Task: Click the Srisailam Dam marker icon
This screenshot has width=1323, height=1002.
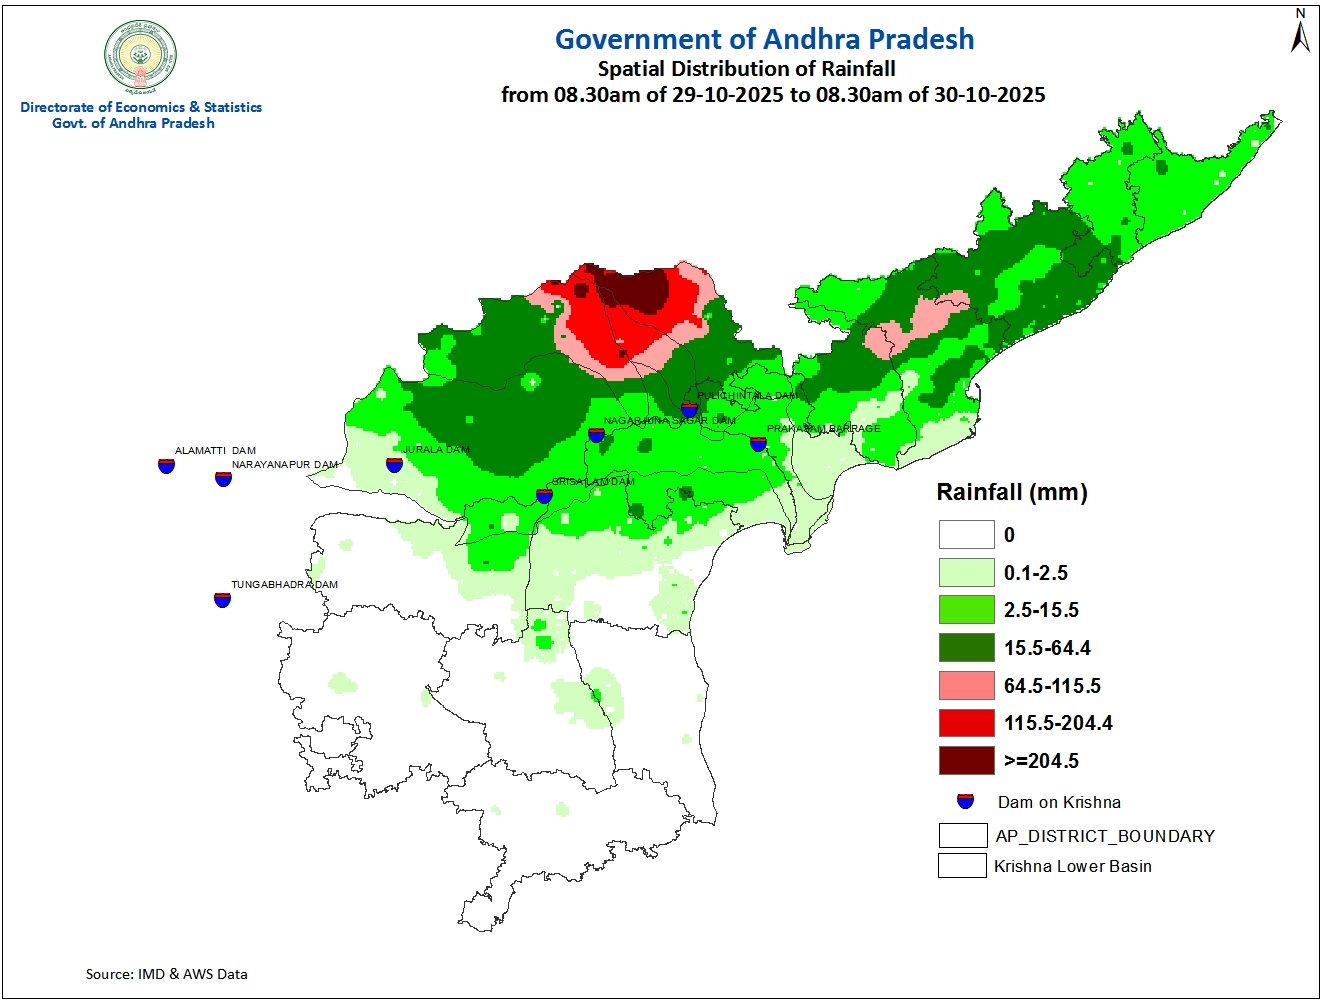Action: [544, 495]
